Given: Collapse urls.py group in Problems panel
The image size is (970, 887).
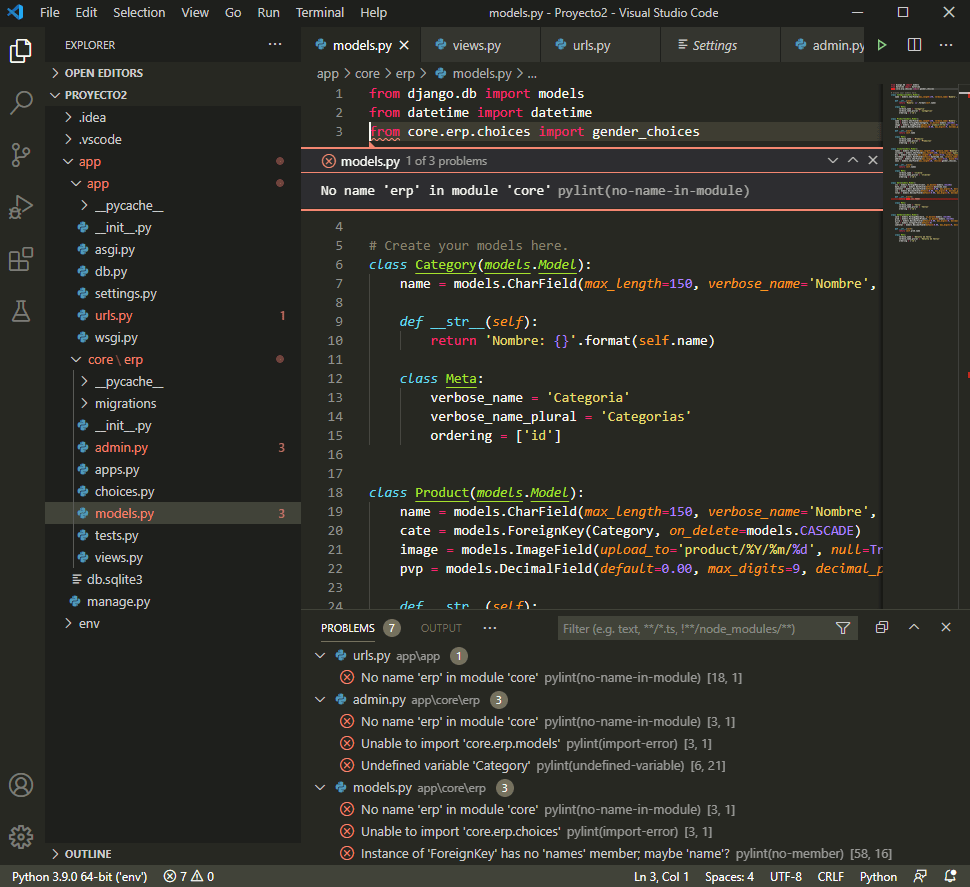Looking at the screenshot, I should point(320,656).
